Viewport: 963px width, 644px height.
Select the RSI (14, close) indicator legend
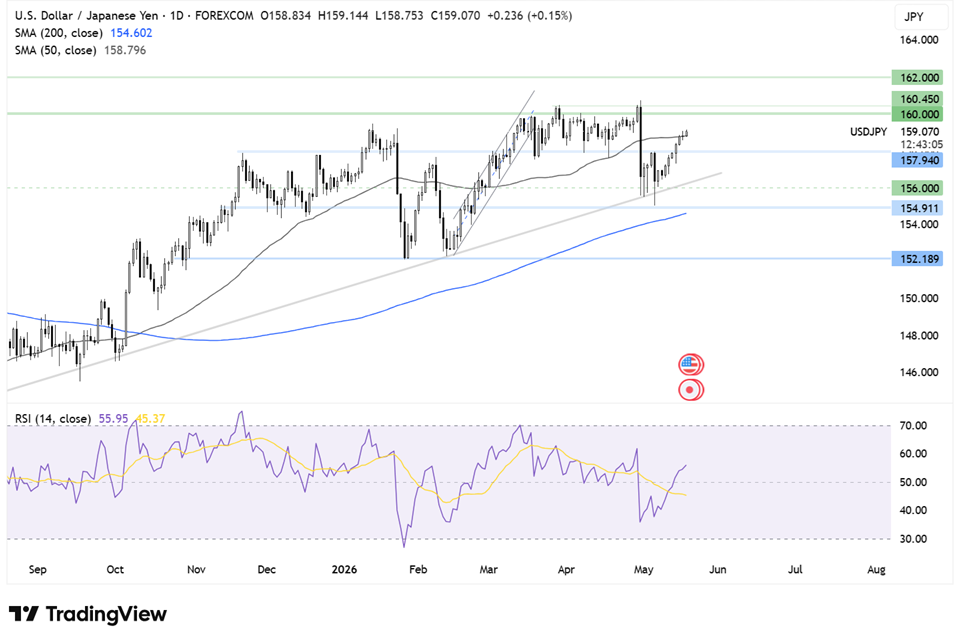click(53, 419)
